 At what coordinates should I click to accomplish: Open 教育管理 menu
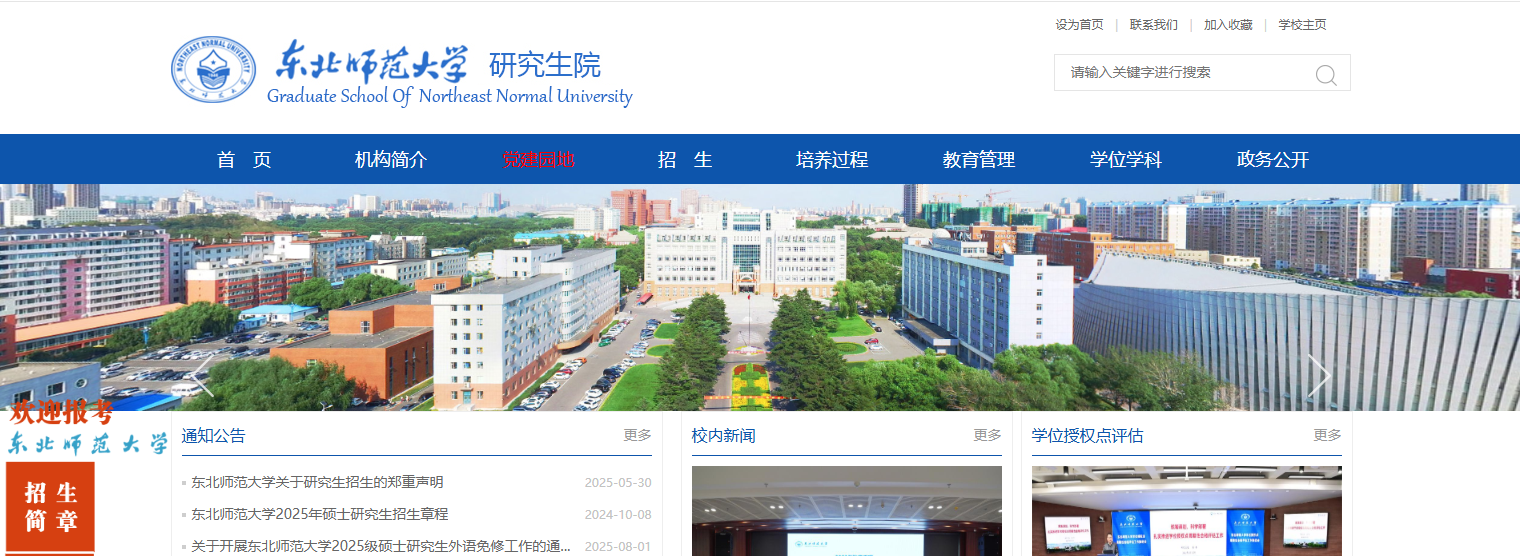tap(979, 159)
